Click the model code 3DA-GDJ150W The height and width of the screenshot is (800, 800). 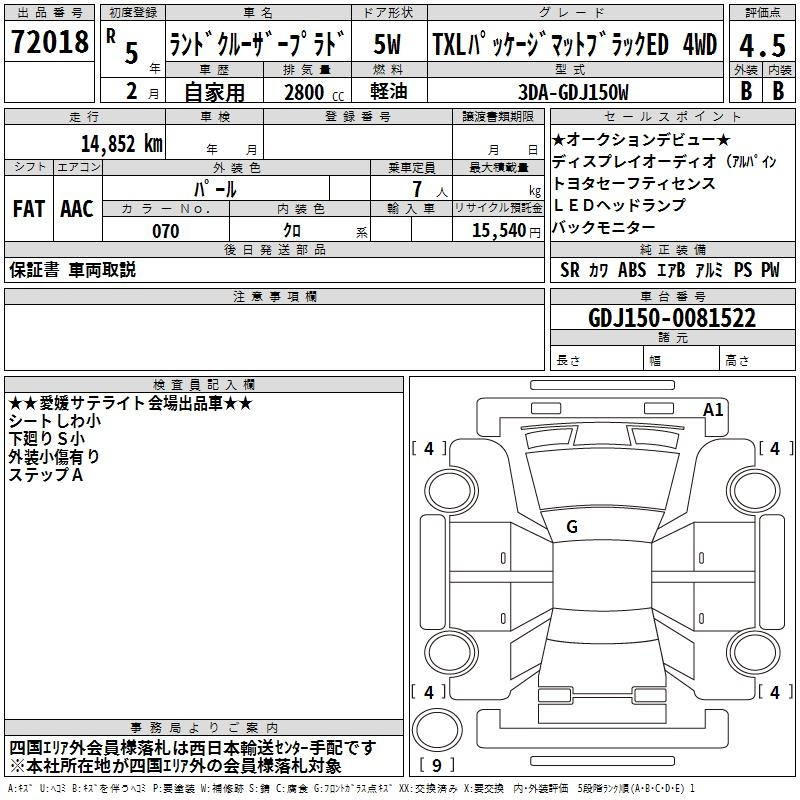[x=573, y=92]
